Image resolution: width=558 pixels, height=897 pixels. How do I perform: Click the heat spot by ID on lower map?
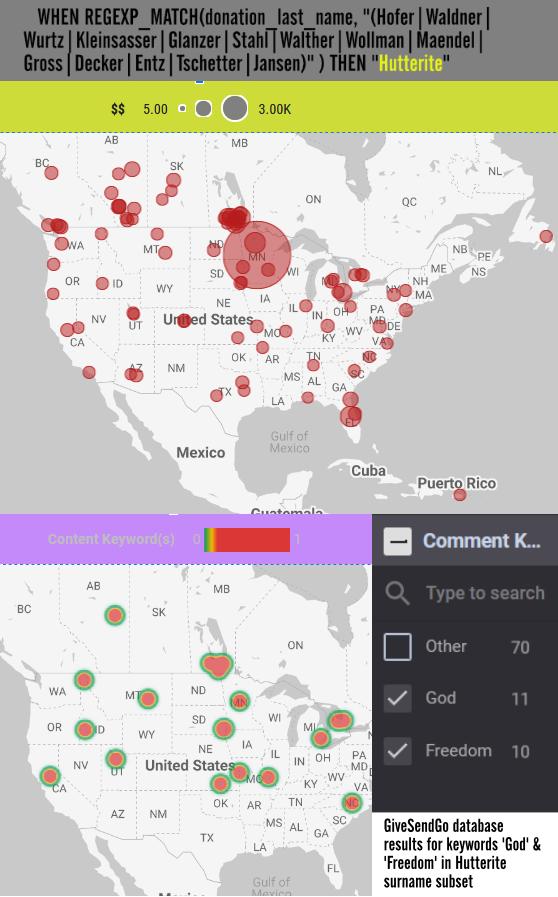(85, 729)
